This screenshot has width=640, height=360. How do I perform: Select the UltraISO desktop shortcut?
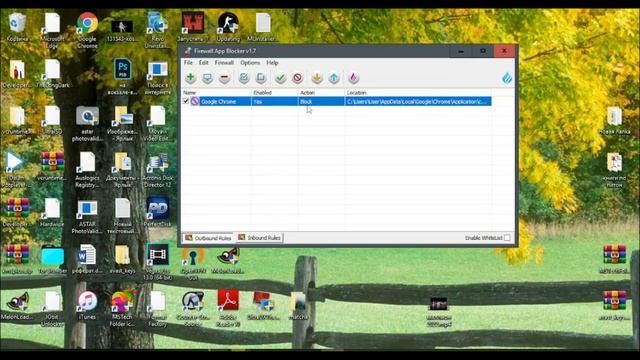(52, 120)
